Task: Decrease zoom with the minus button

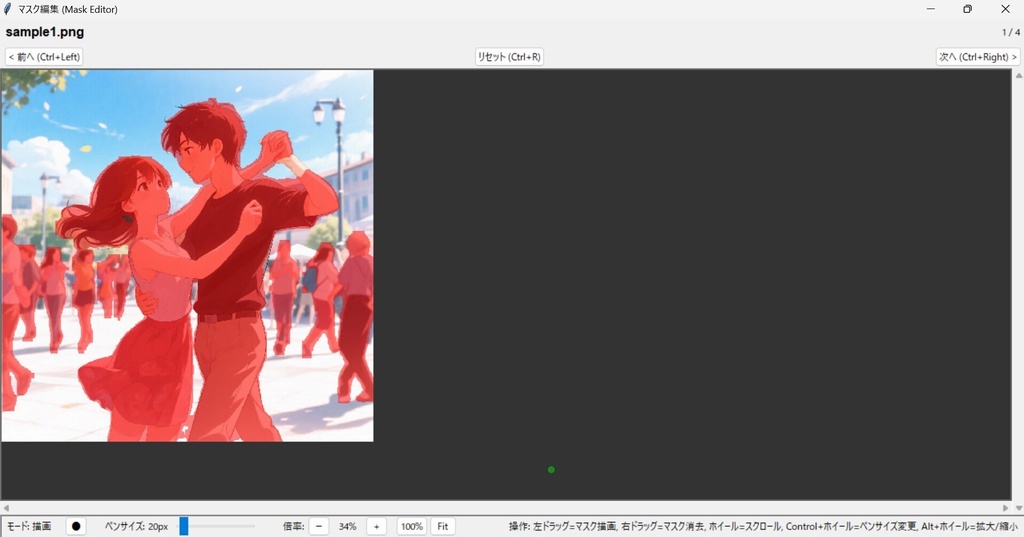Action: [x=319, y=526]
